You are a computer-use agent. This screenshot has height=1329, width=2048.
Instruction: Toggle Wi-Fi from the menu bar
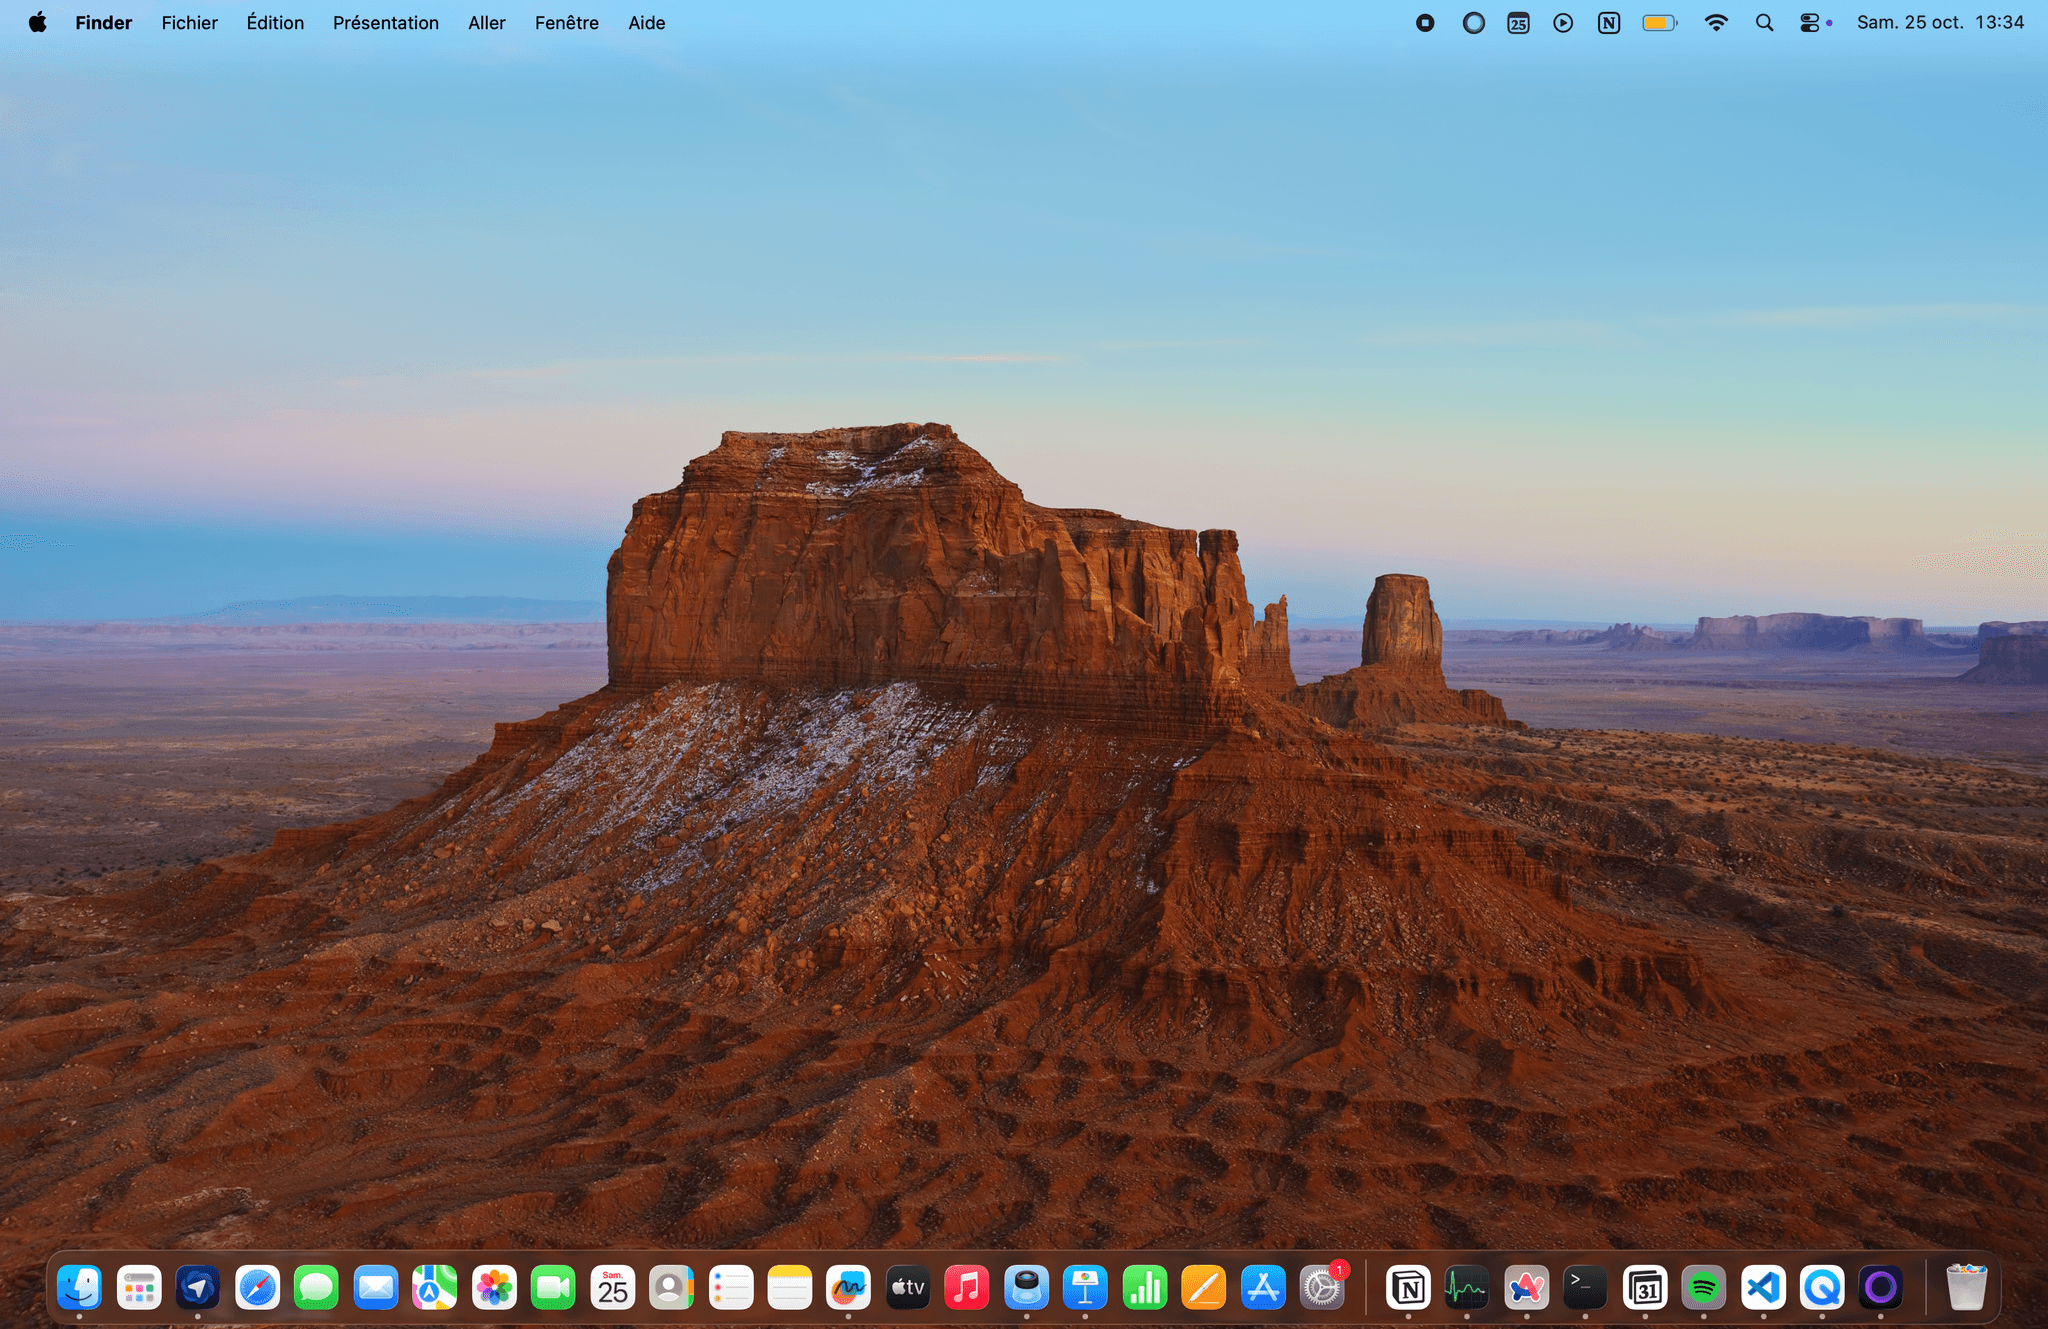click(x=1717, y=22)
